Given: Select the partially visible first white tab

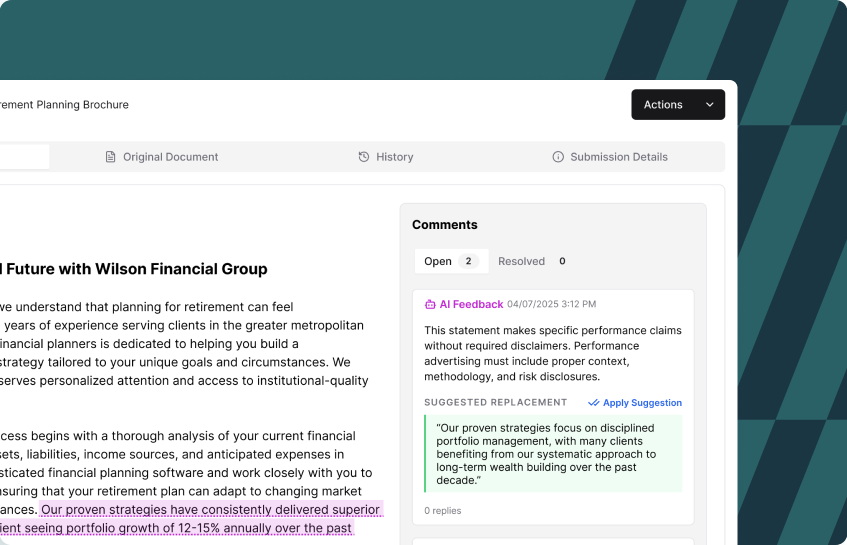Looking at the screenshot, I should [x=24, y=157].
